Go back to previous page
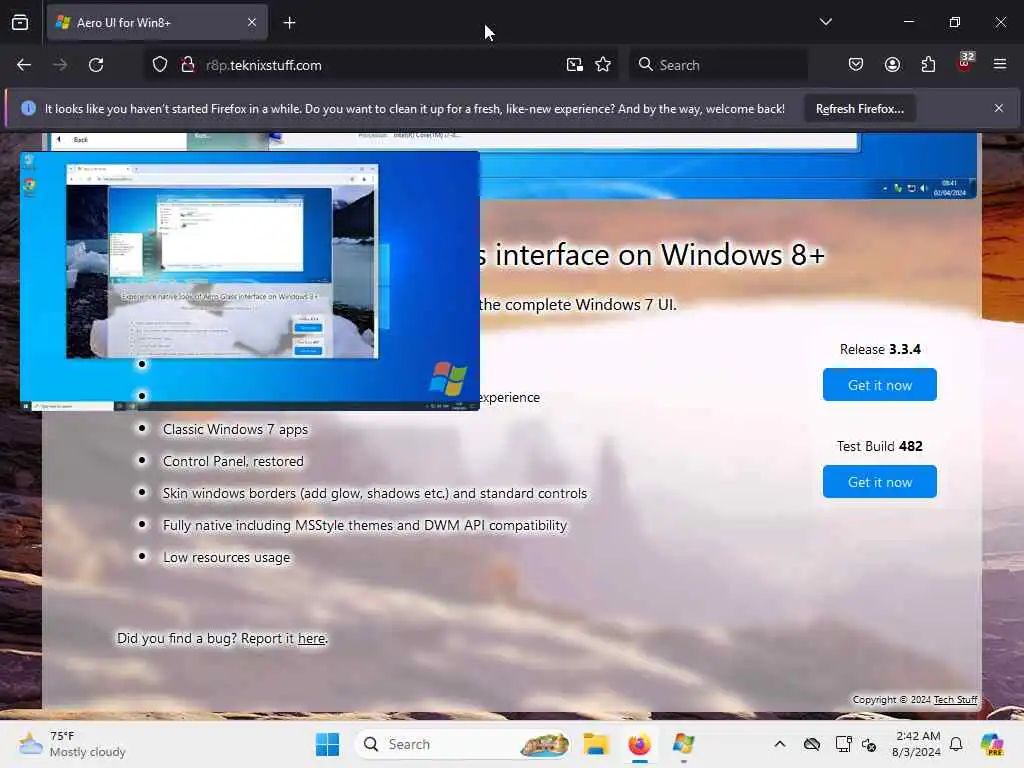1024x768 pixels. tap(24, 65)
